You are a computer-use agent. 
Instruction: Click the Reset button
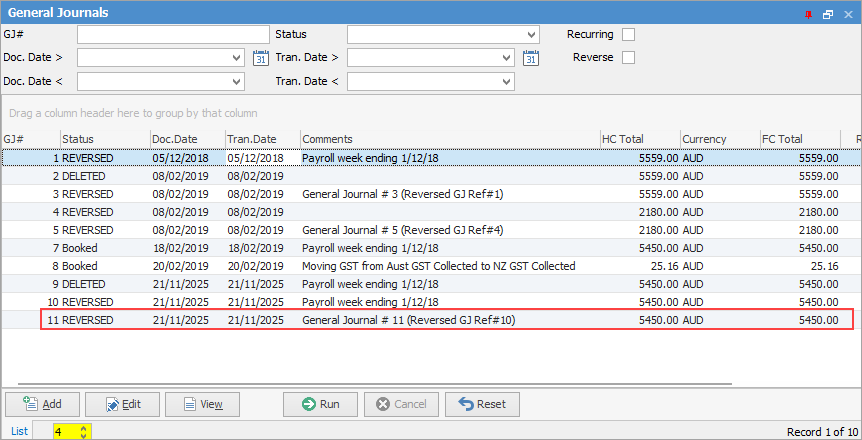pyautogui.click(x=482, y=404)
